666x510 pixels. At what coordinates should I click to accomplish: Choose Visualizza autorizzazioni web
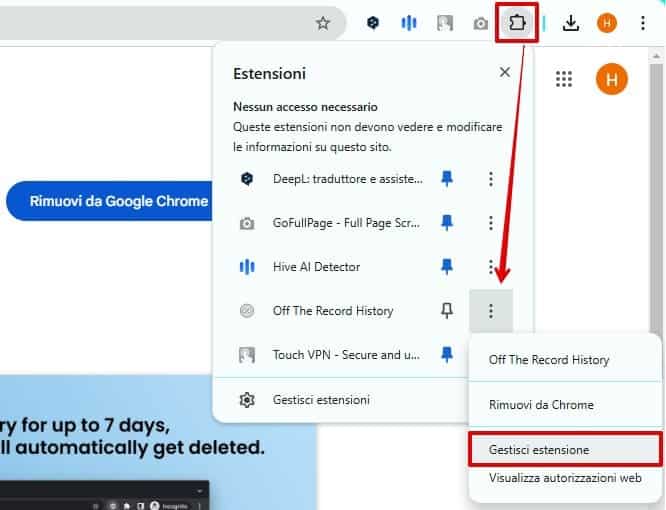pos(565,478)
